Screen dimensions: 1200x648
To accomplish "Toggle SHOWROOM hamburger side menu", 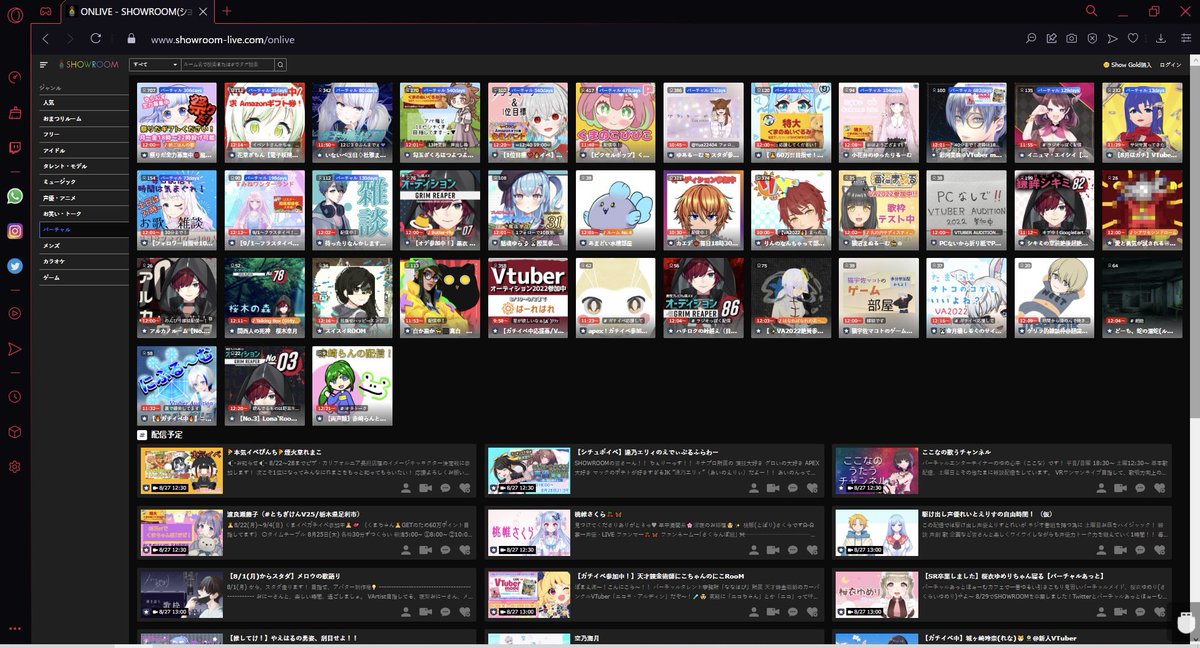I will (44, 64).
